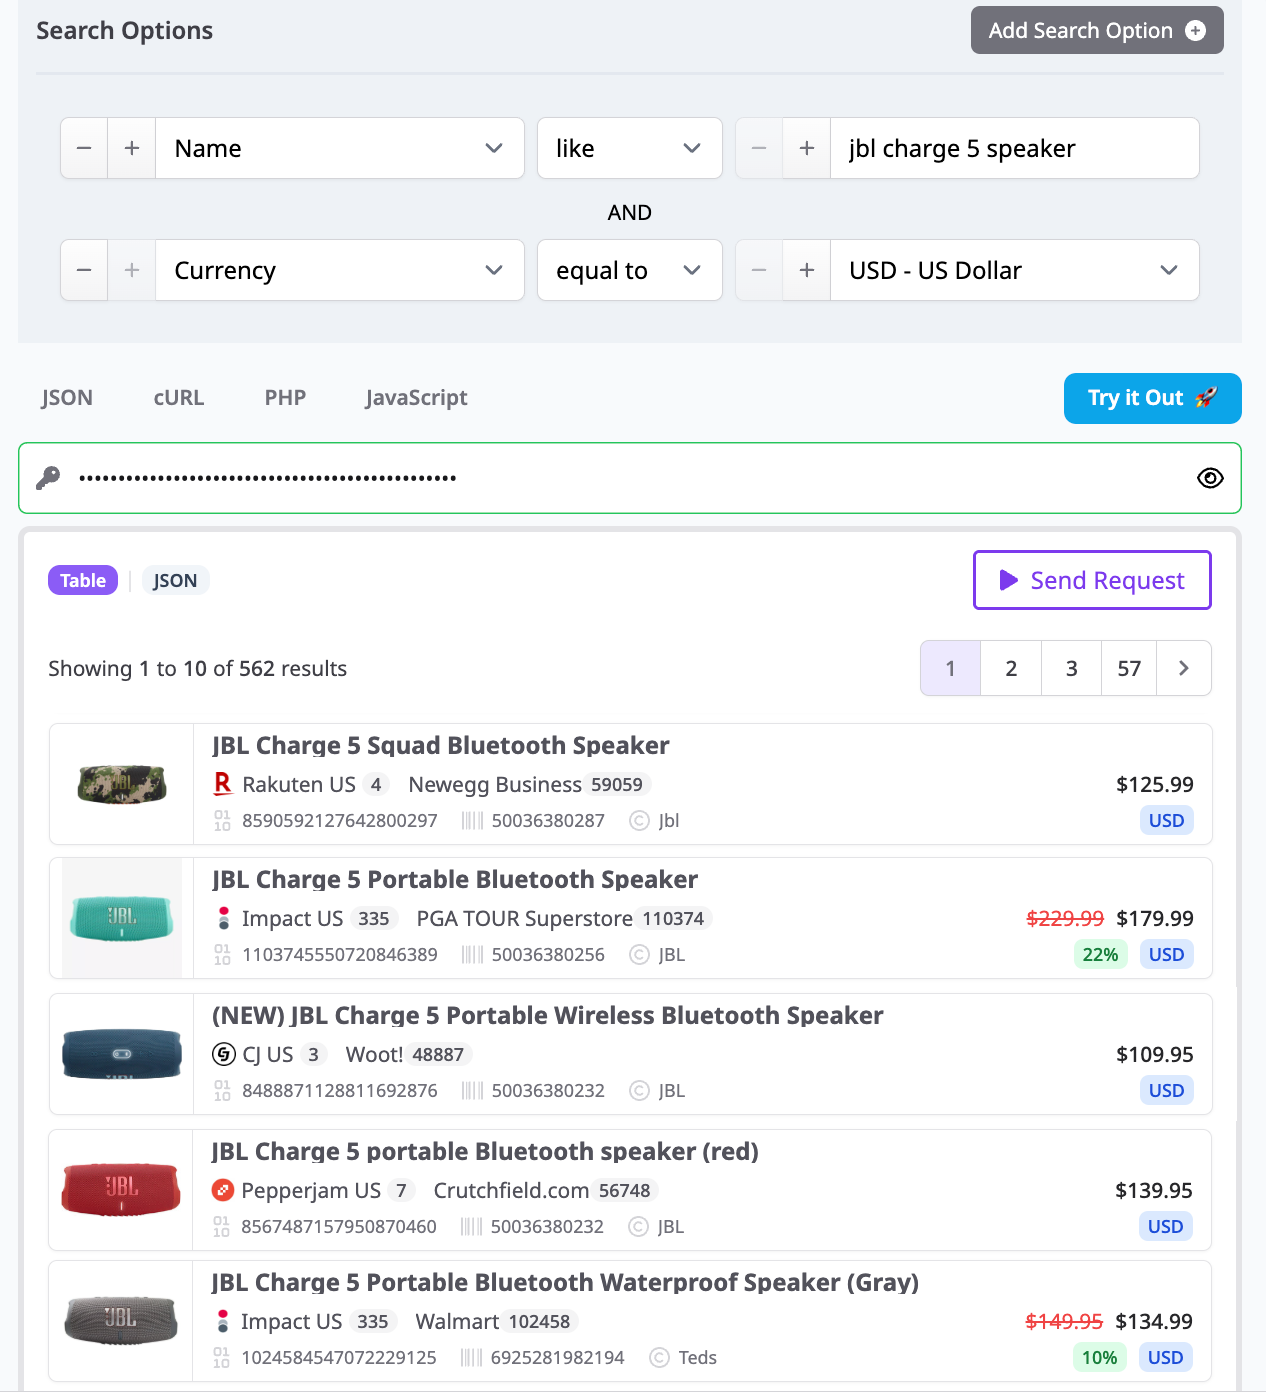Click the plus icon before Currency field

tap(132, 270)
